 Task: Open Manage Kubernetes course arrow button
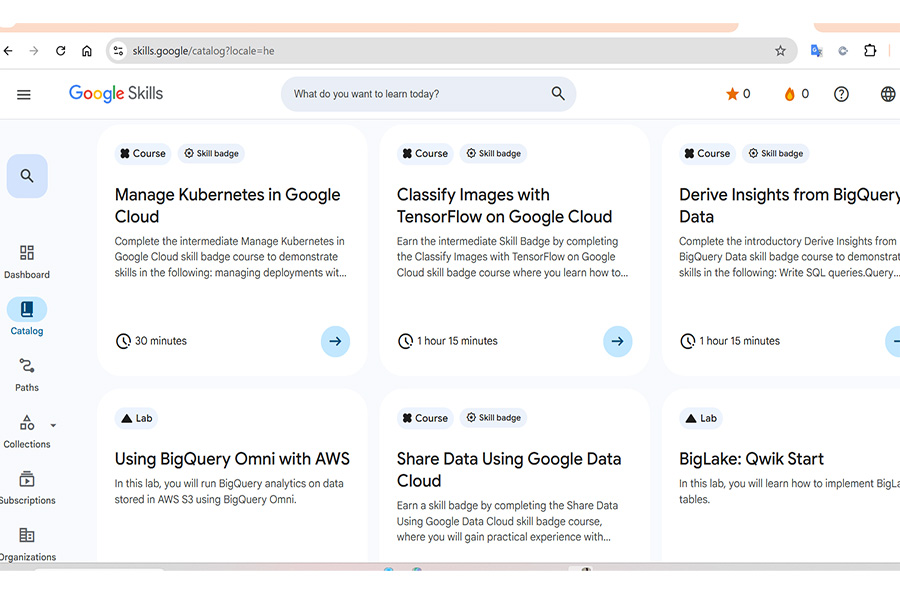(335, 341)
